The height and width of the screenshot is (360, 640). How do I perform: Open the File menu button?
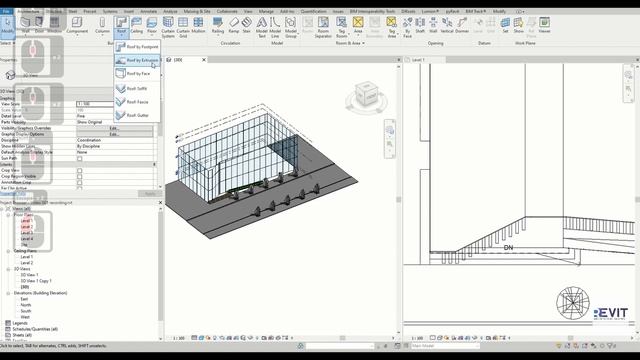pyautogui.click(x=7, y=11)
